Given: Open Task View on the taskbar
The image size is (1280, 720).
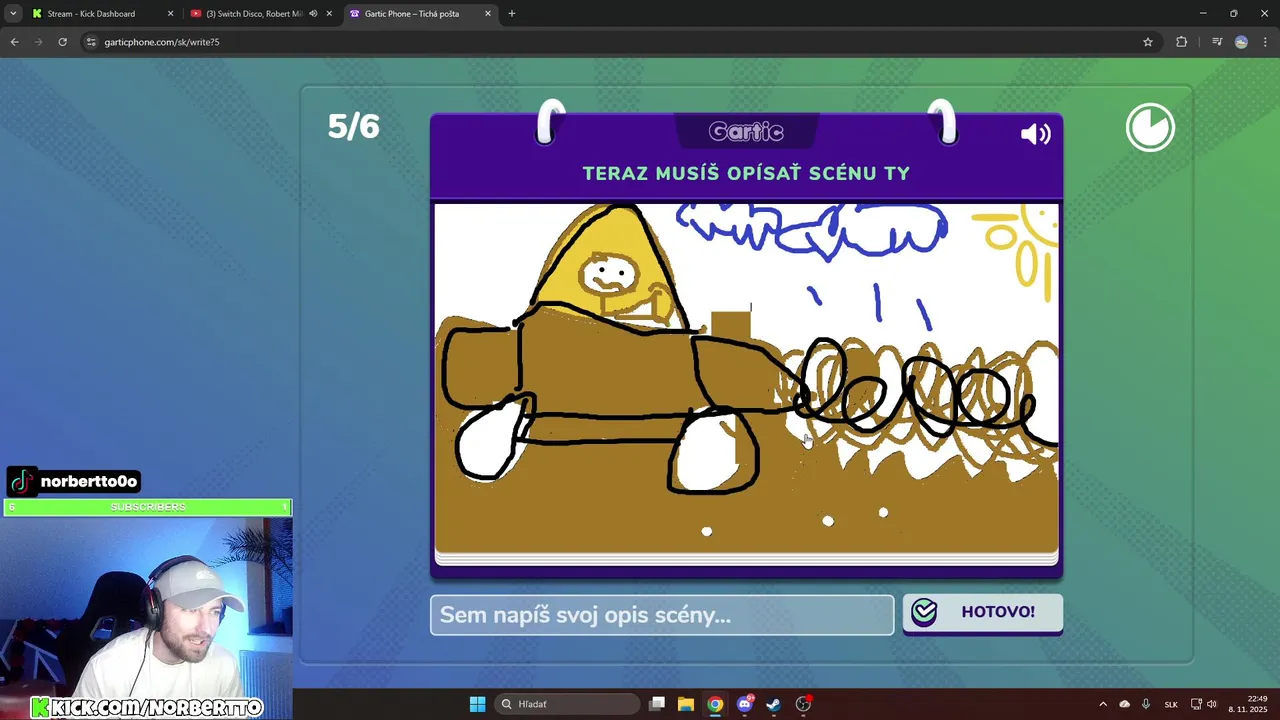Looking at the screenshot, I should [x=657, y=704].
